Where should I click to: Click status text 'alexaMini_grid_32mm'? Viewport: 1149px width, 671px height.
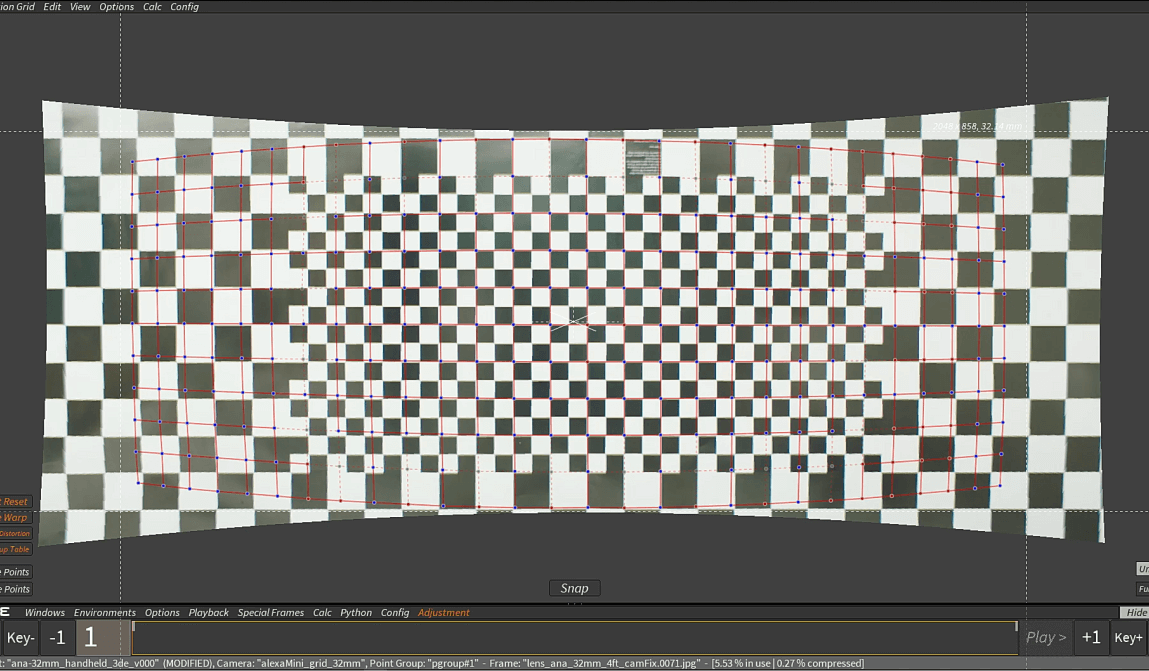point(312,663)
